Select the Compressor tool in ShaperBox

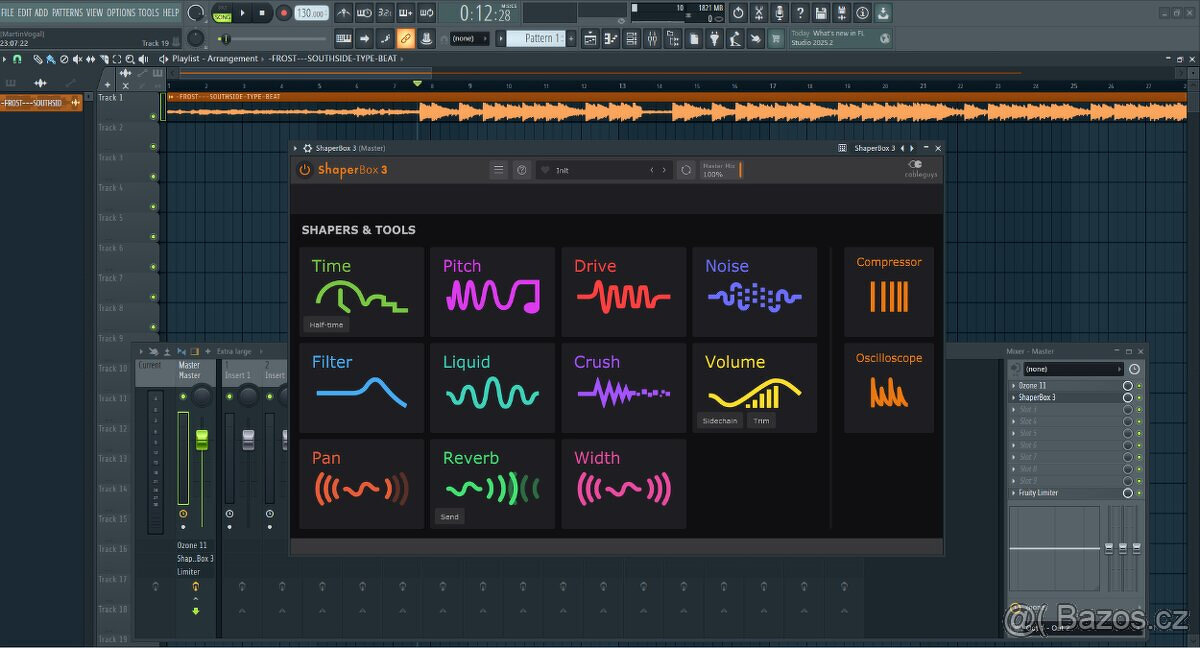pyautogui.click(x=888, y=290)
